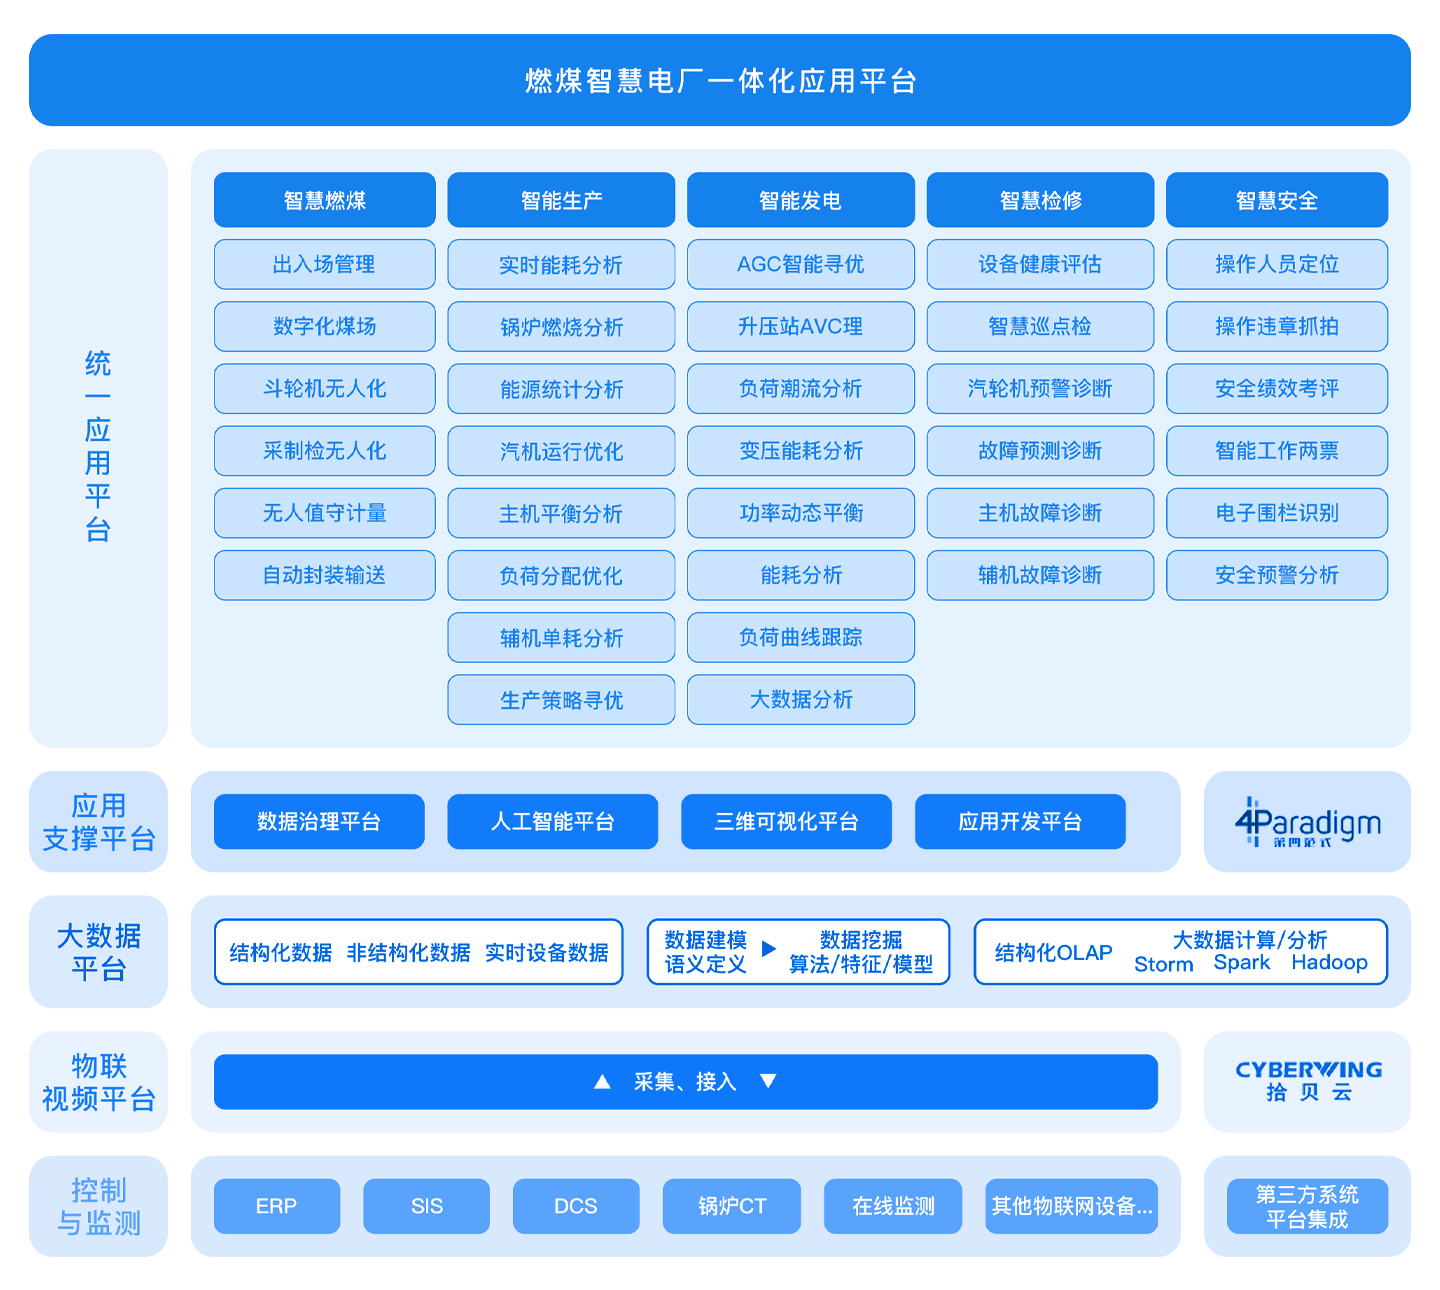Viewport: 1440px width, 1290px height.
Task: Click the 锅炉燃烧分析 item
Action: 561,326
